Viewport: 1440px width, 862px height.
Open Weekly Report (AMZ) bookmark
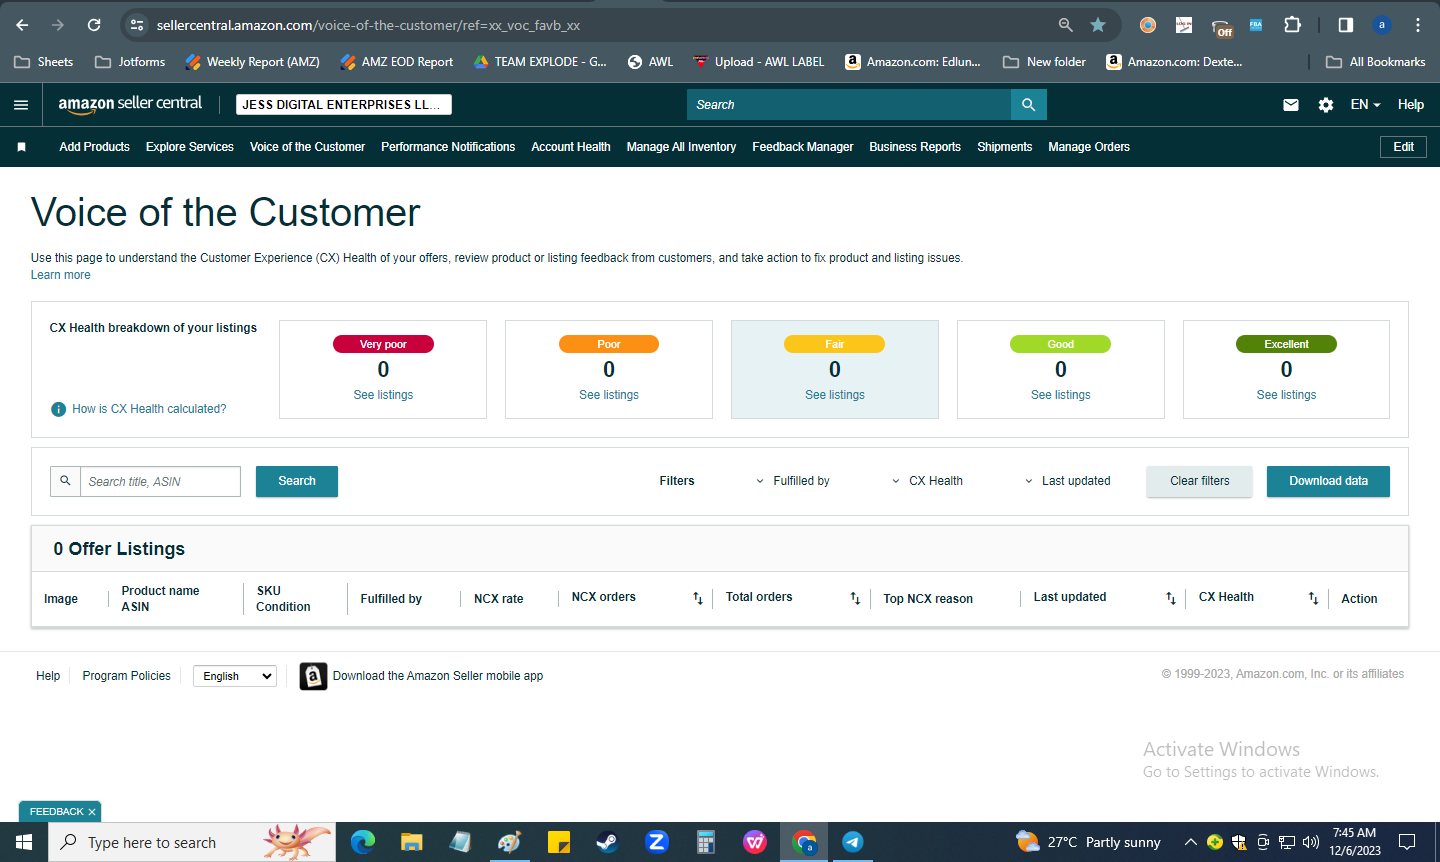[x=252, y=62]
